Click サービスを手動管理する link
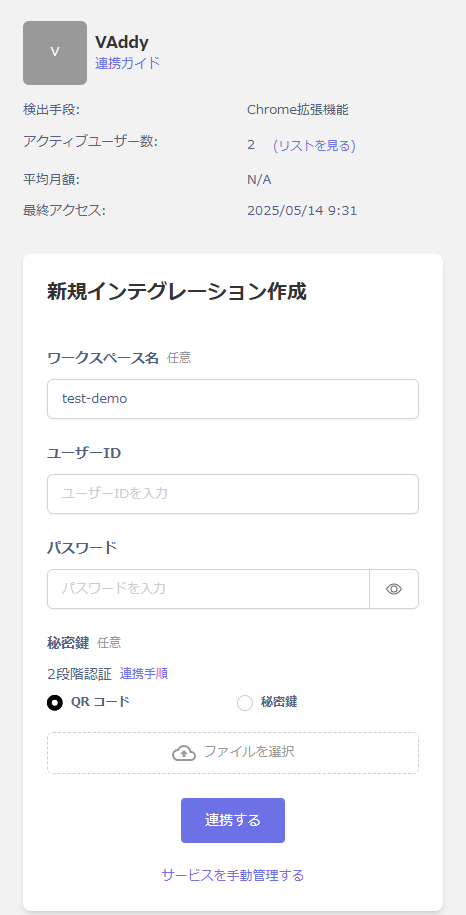Viewport: 466px width, 915px height. [233, 875]
